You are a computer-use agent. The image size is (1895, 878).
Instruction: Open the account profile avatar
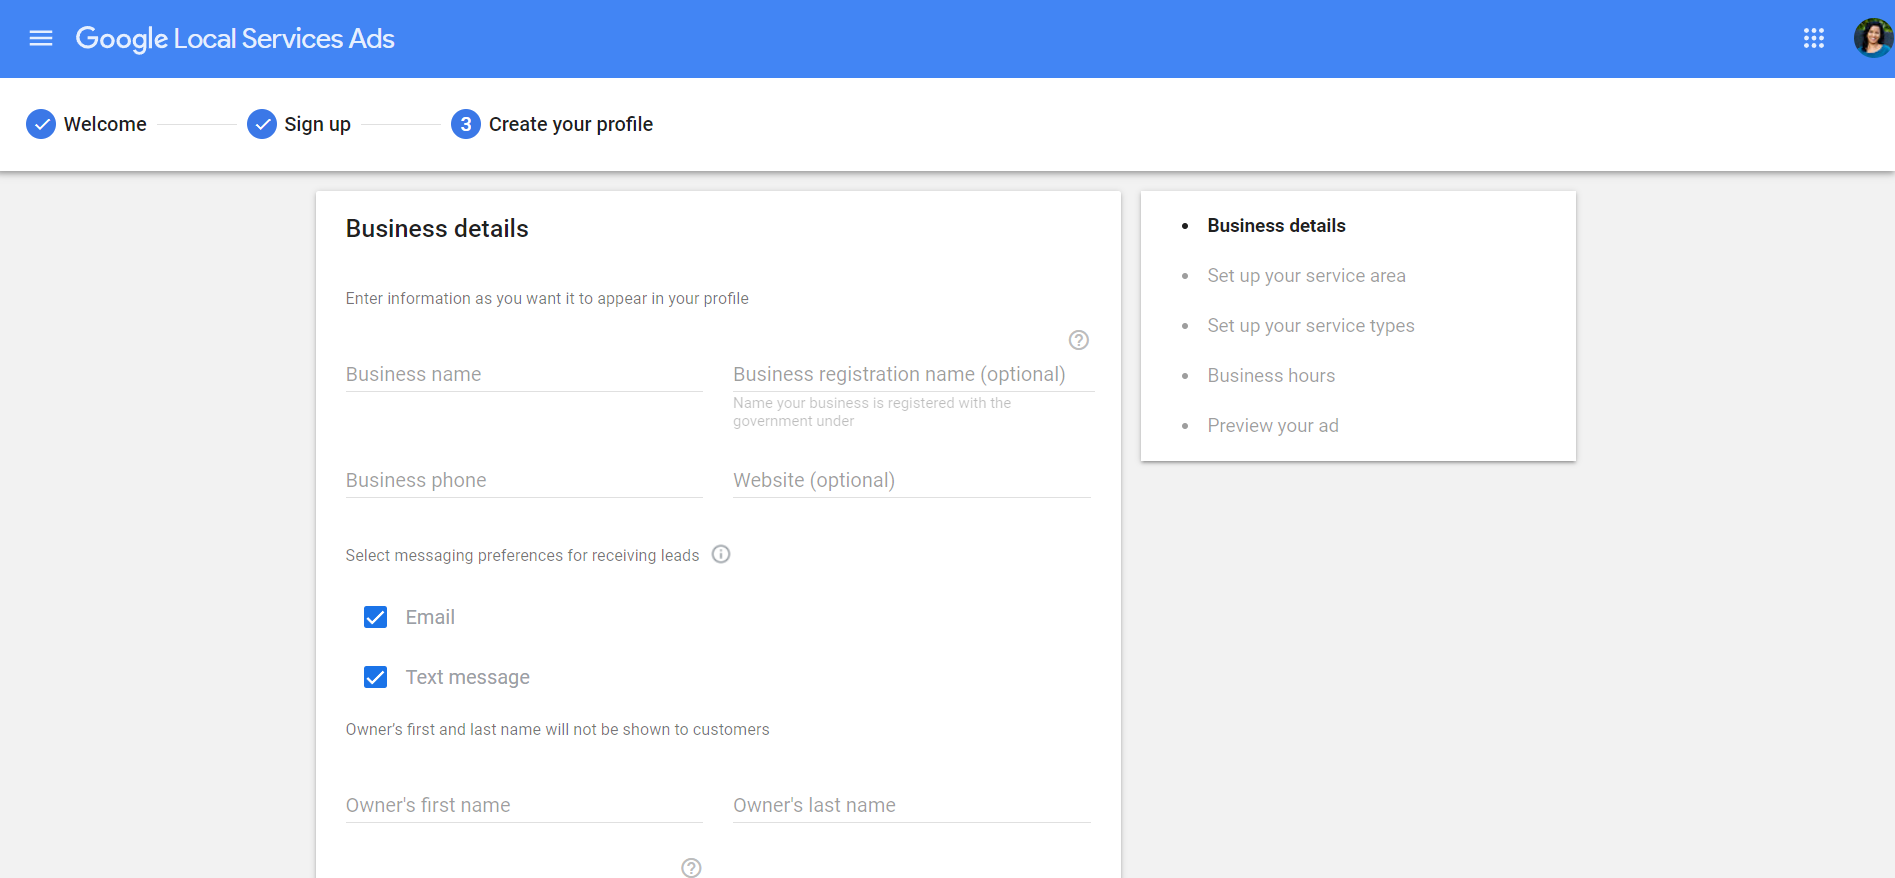1873,38
